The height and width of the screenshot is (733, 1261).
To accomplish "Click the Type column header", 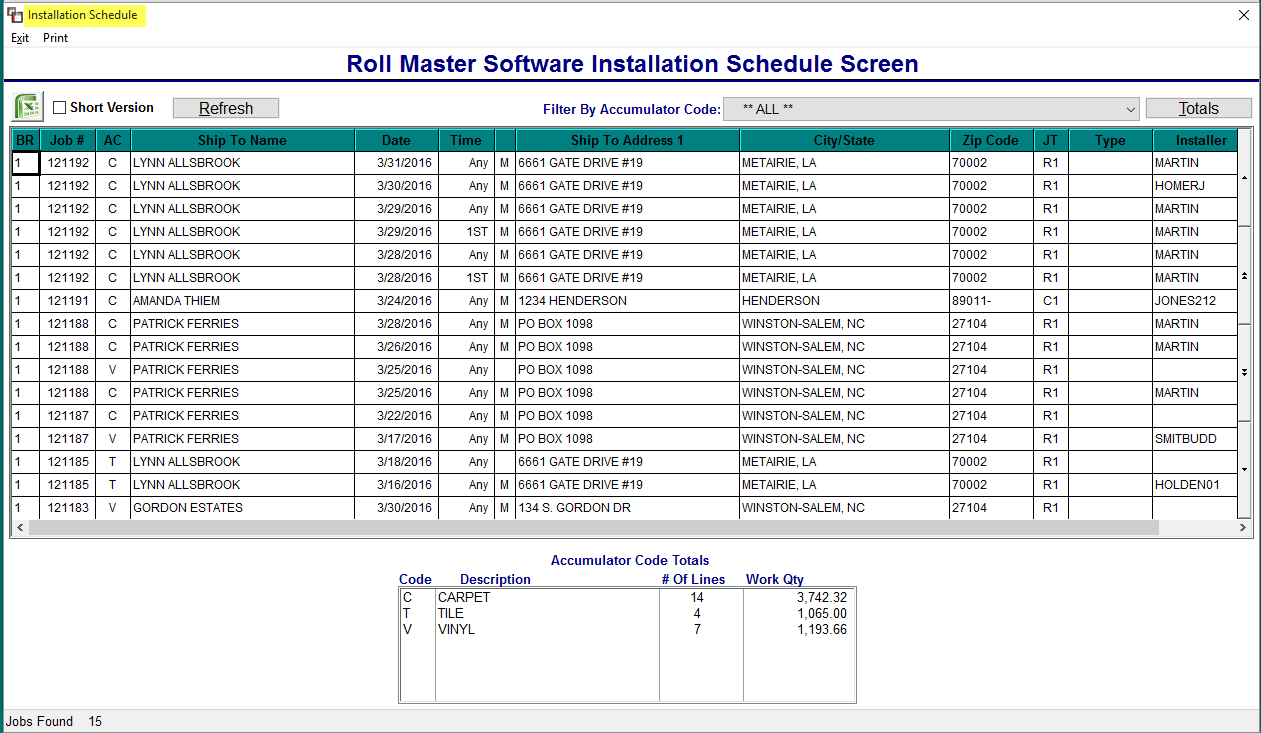I will coord(1110,140).
